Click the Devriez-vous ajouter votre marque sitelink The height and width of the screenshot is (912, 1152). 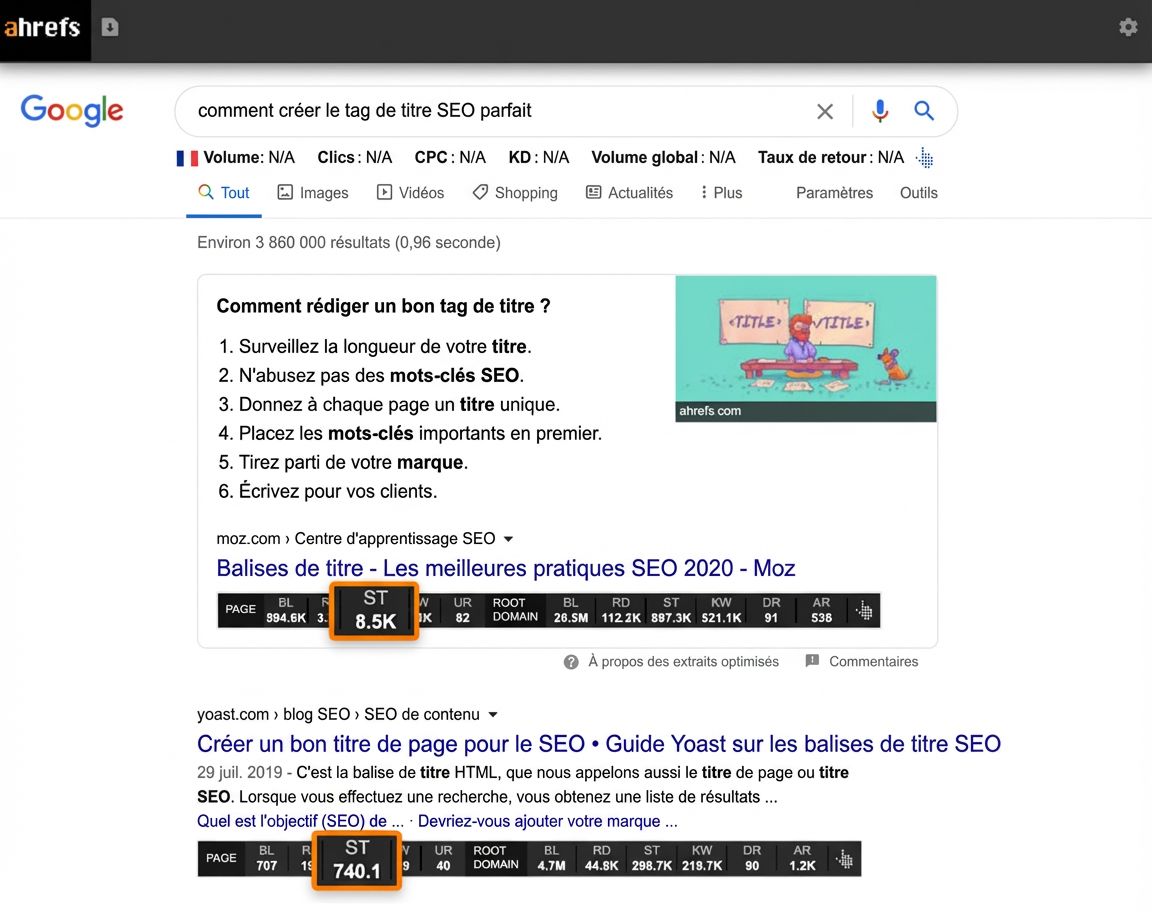click(548, 820)
